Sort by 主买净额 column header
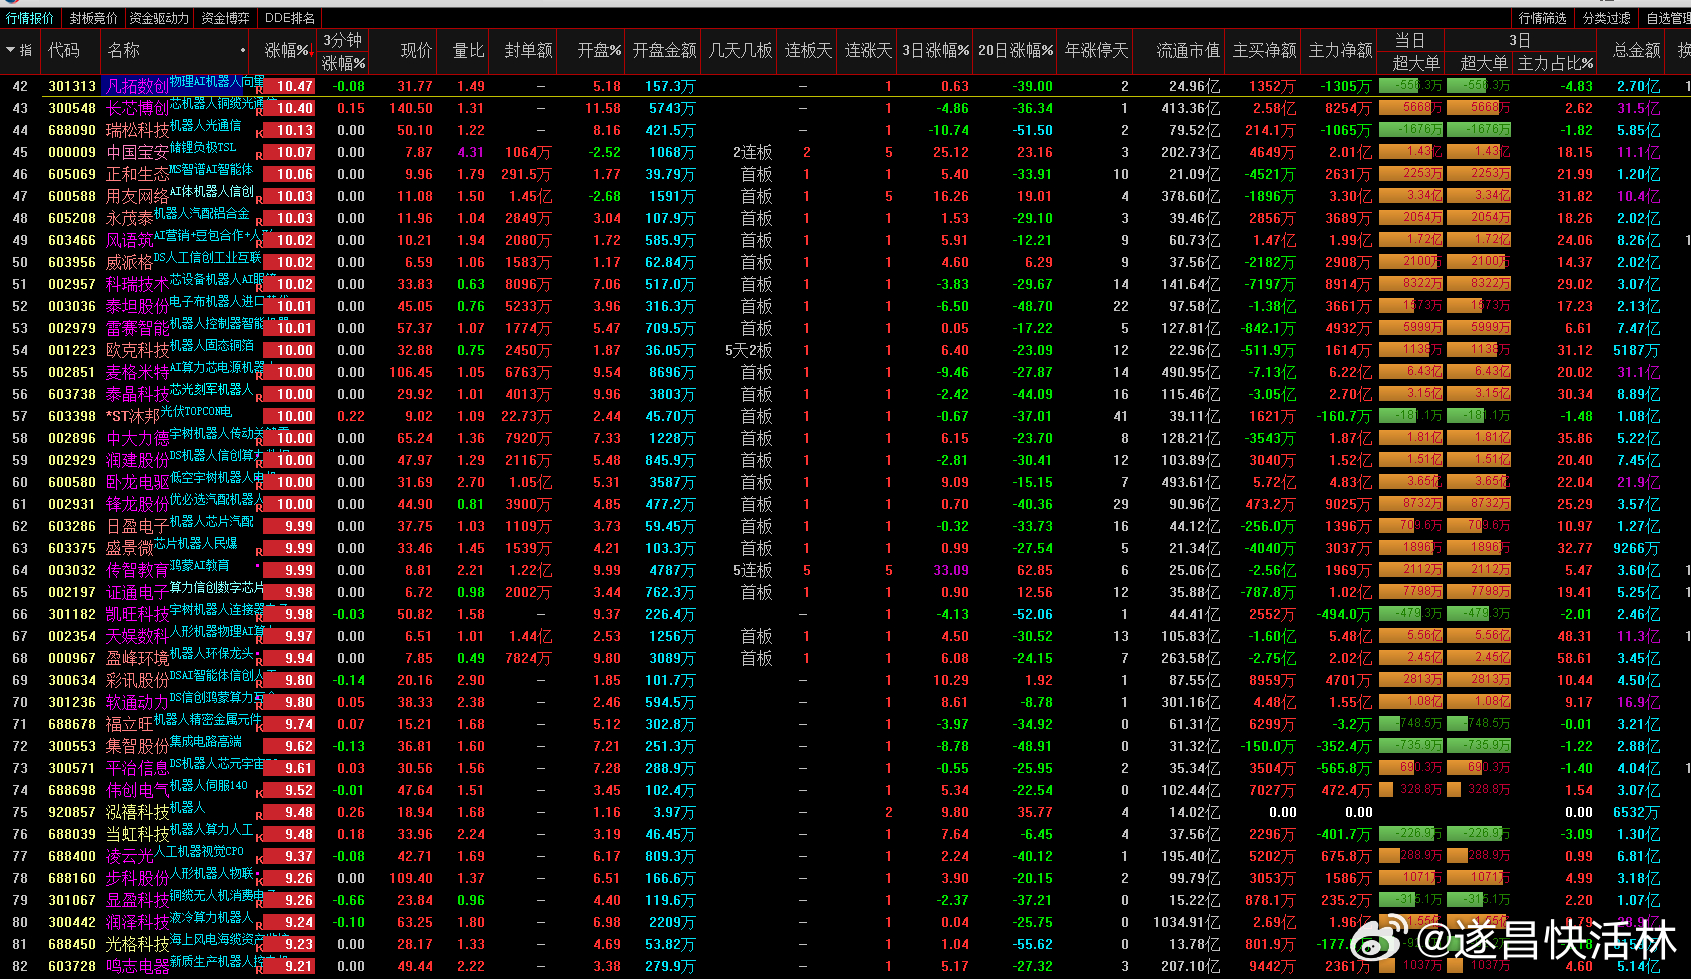The width and height of the screenshot is (1691, 979). coord(1264,50)
